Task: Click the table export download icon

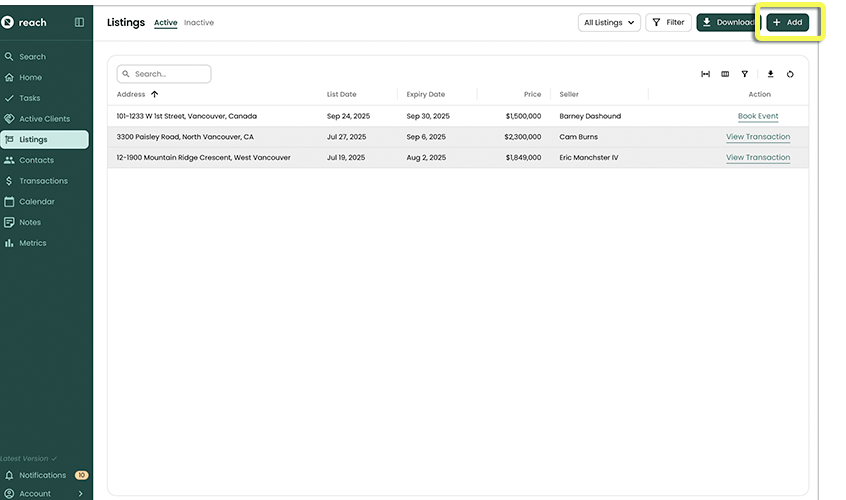Action: 770,74
